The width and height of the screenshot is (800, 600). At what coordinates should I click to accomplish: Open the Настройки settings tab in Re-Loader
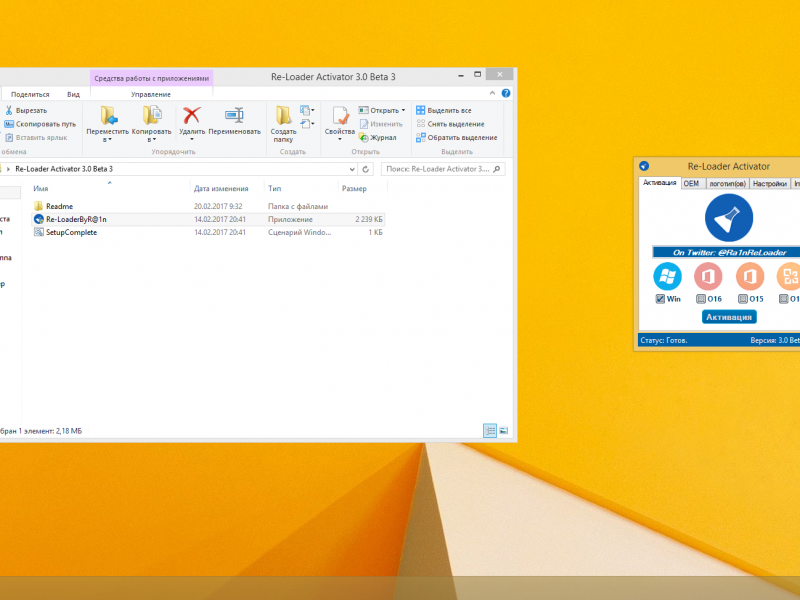point(769,184)
